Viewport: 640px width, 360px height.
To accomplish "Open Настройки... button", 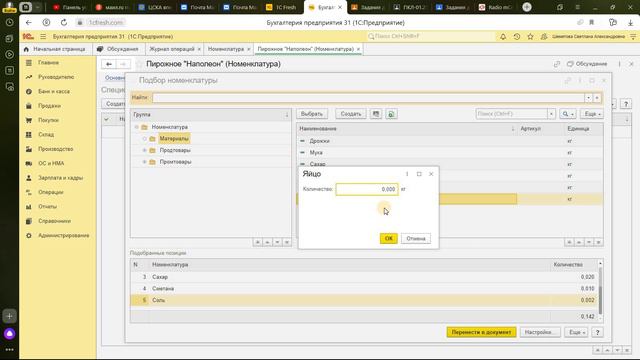I will (540, 332).
